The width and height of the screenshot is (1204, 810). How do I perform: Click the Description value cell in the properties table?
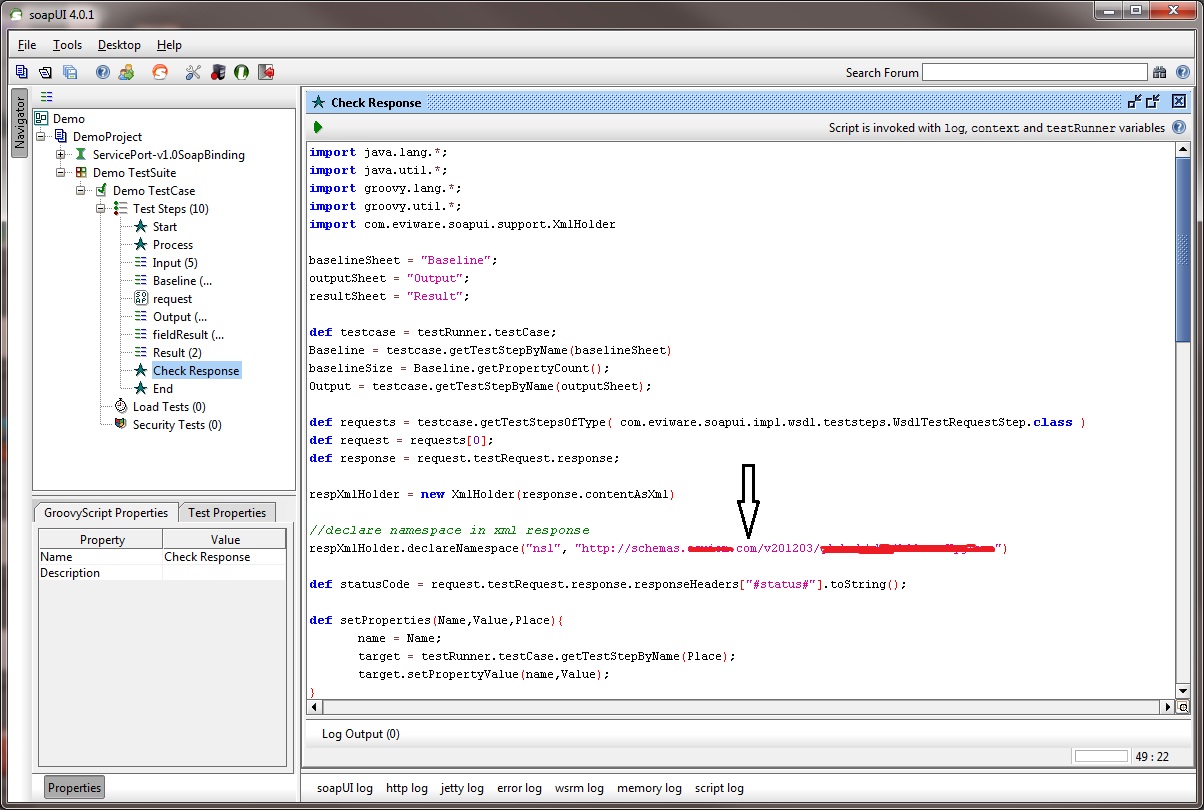(x=226, y=573)
